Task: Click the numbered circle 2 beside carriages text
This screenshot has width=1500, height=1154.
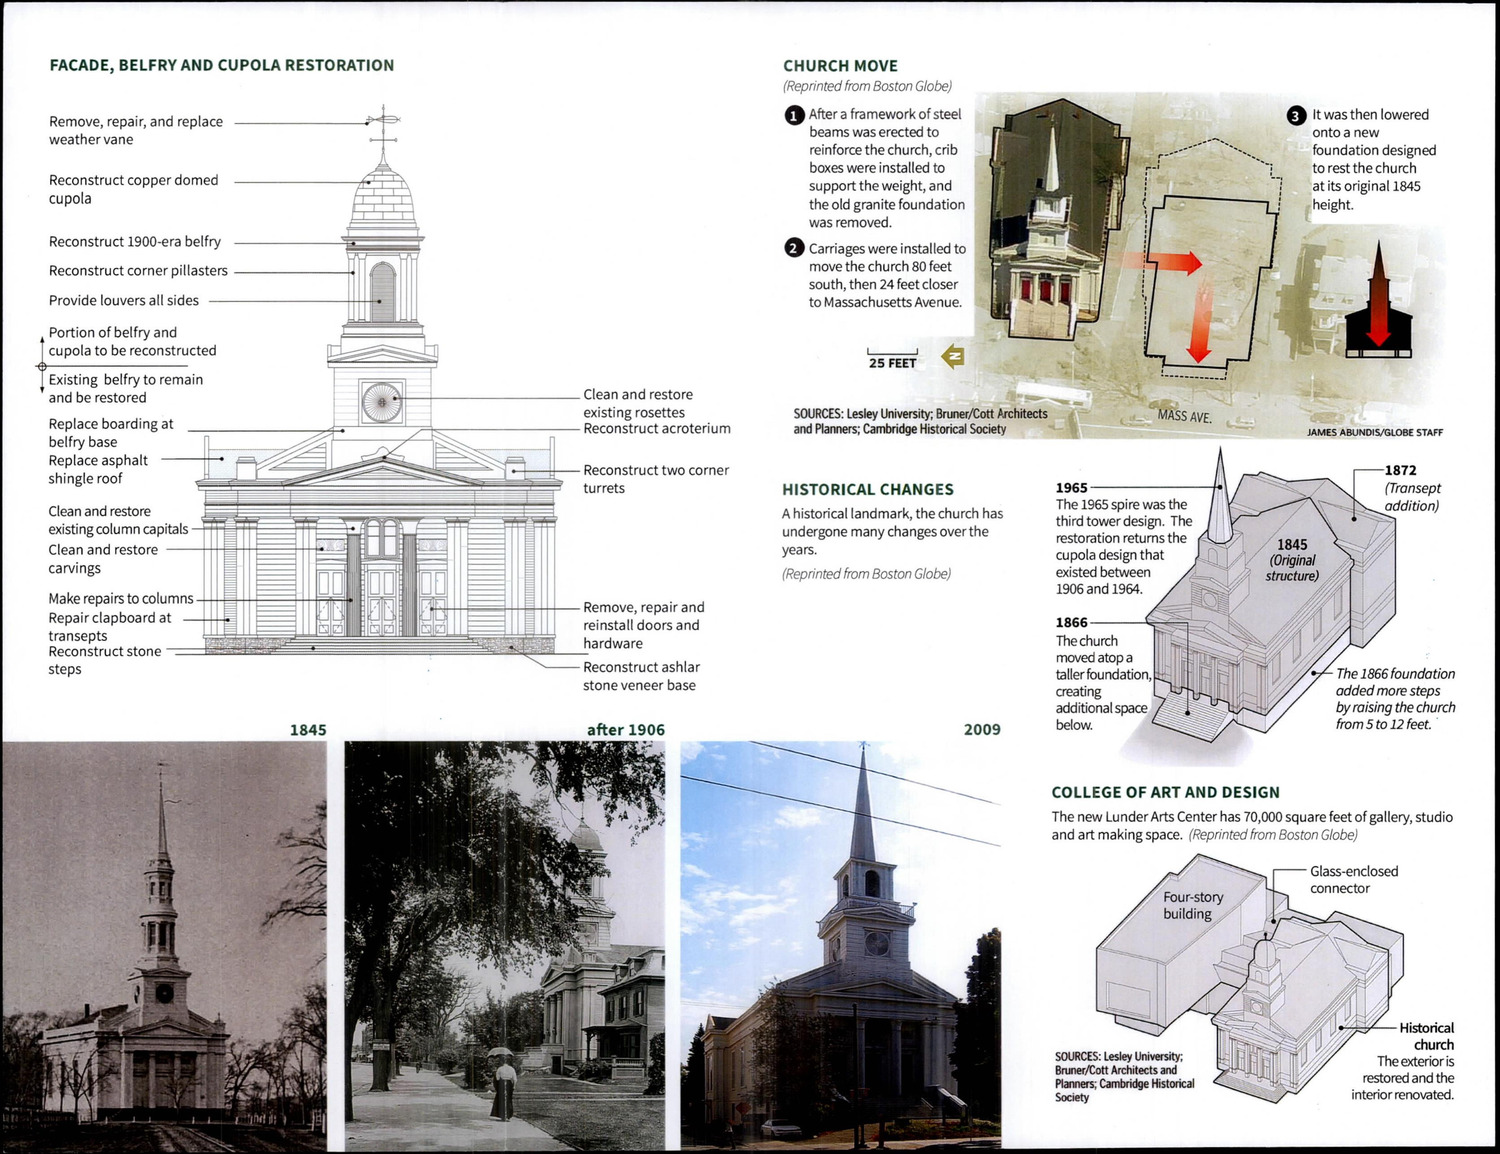Action: (x=794, y=248)
